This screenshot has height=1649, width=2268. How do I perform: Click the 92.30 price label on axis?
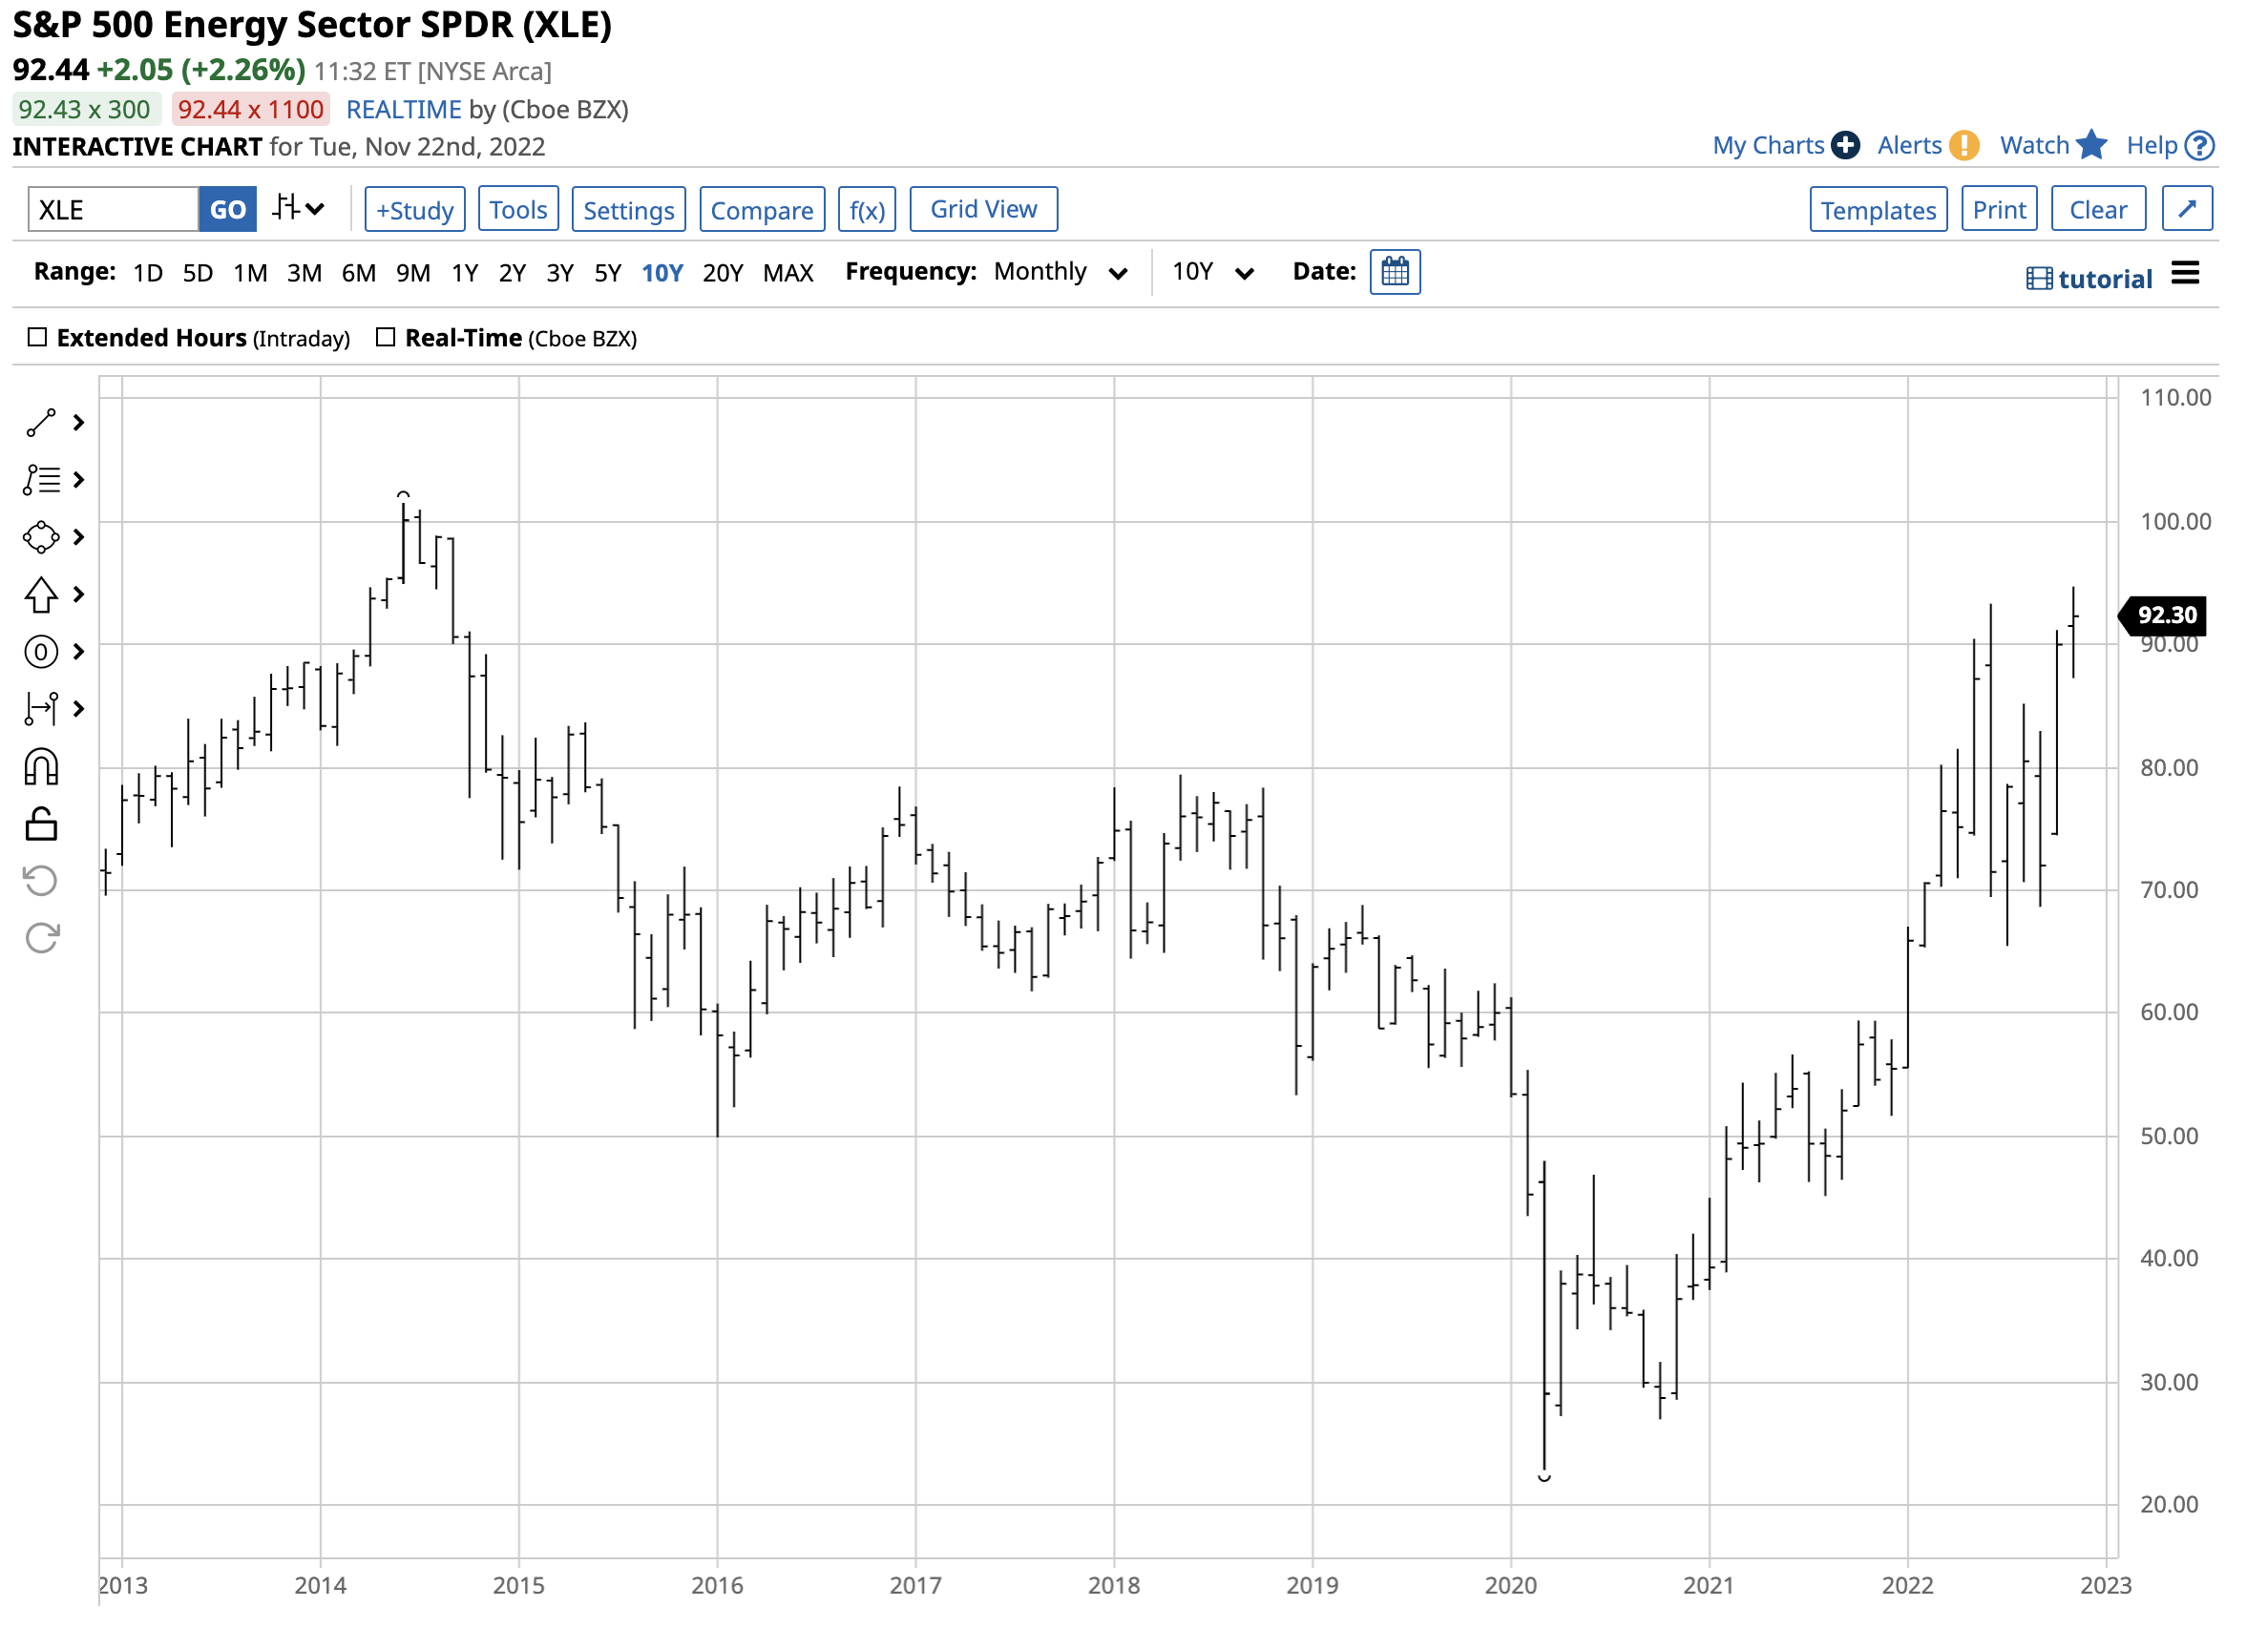point(2164,615)
